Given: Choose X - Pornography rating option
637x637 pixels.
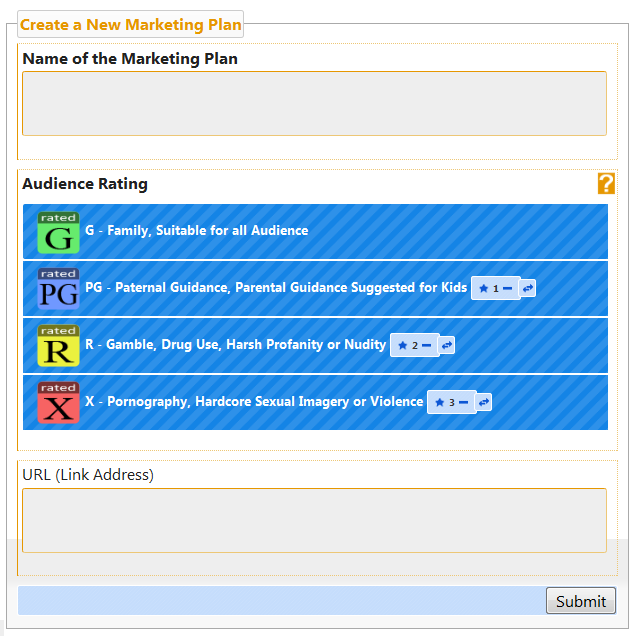Looking at the screenshot, I should (x=315, y=402).
